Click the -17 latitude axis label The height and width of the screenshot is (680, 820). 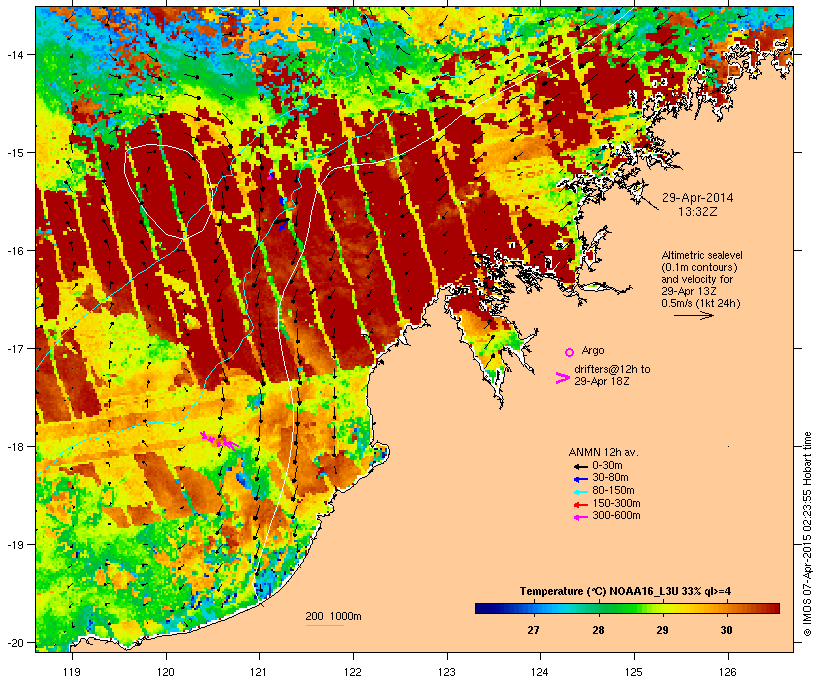[x=14, y=348]
